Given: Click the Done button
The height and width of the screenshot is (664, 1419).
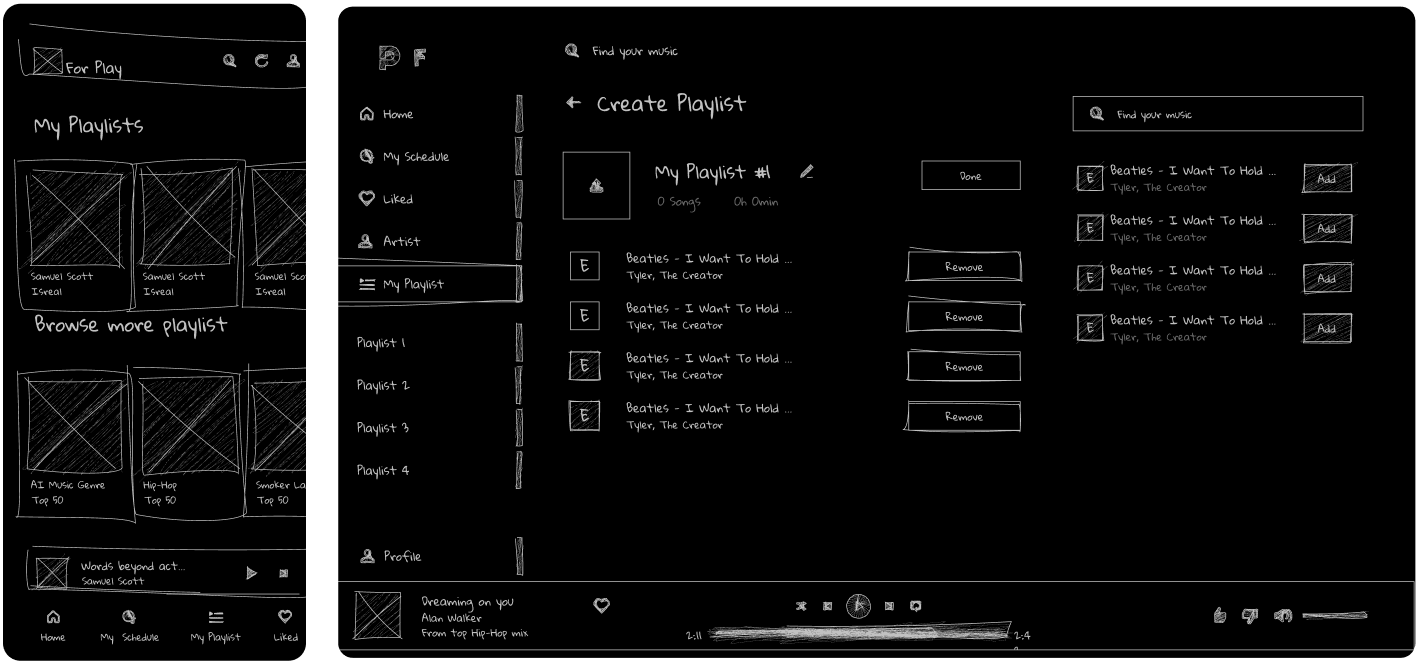Looking at the screenshot, I should [x=970, y=176].
